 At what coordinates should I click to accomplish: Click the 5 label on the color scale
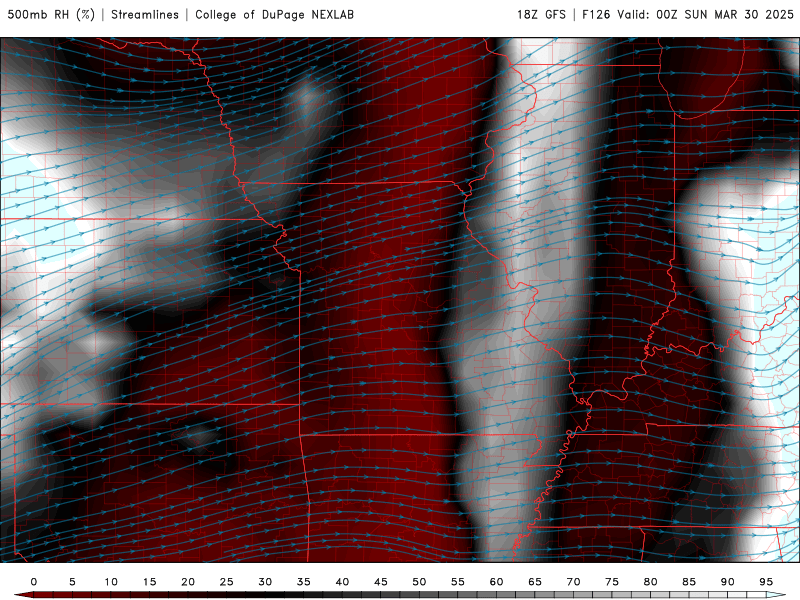(72, 582)
